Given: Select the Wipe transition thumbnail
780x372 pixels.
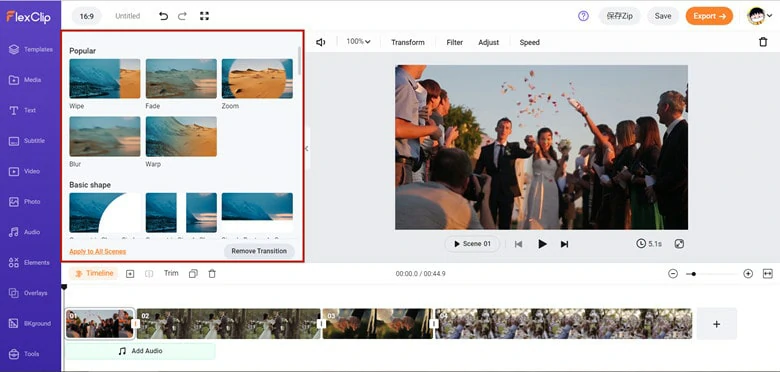Looking at the screenshot, I should pos(104,79).
